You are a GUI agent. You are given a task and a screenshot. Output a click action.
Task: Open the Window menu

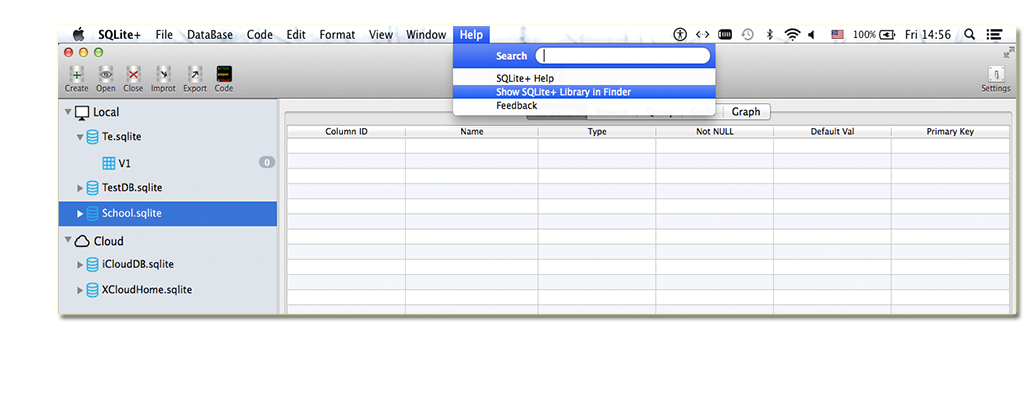(x=426, y=35)
